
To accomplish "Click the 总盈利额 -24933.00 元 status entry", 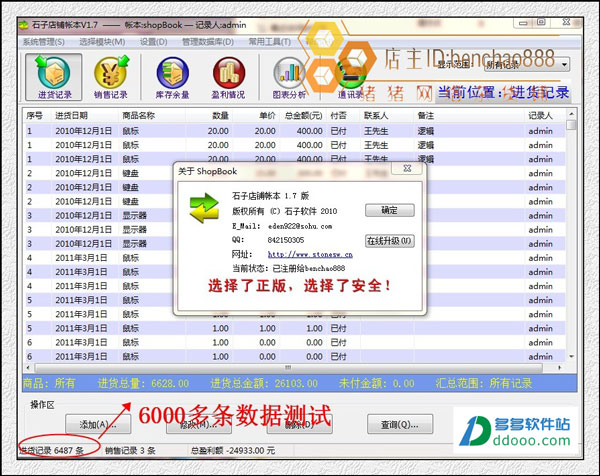I will [233, 450].
